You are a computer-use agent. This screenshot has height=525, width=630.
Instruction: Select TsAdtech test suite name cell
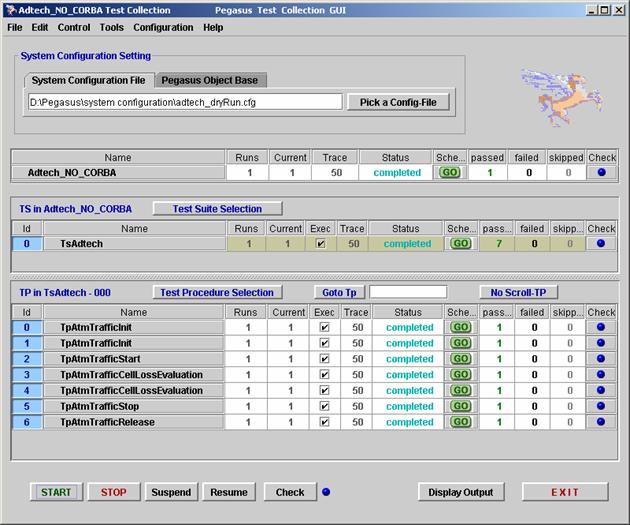pos(135,244)
